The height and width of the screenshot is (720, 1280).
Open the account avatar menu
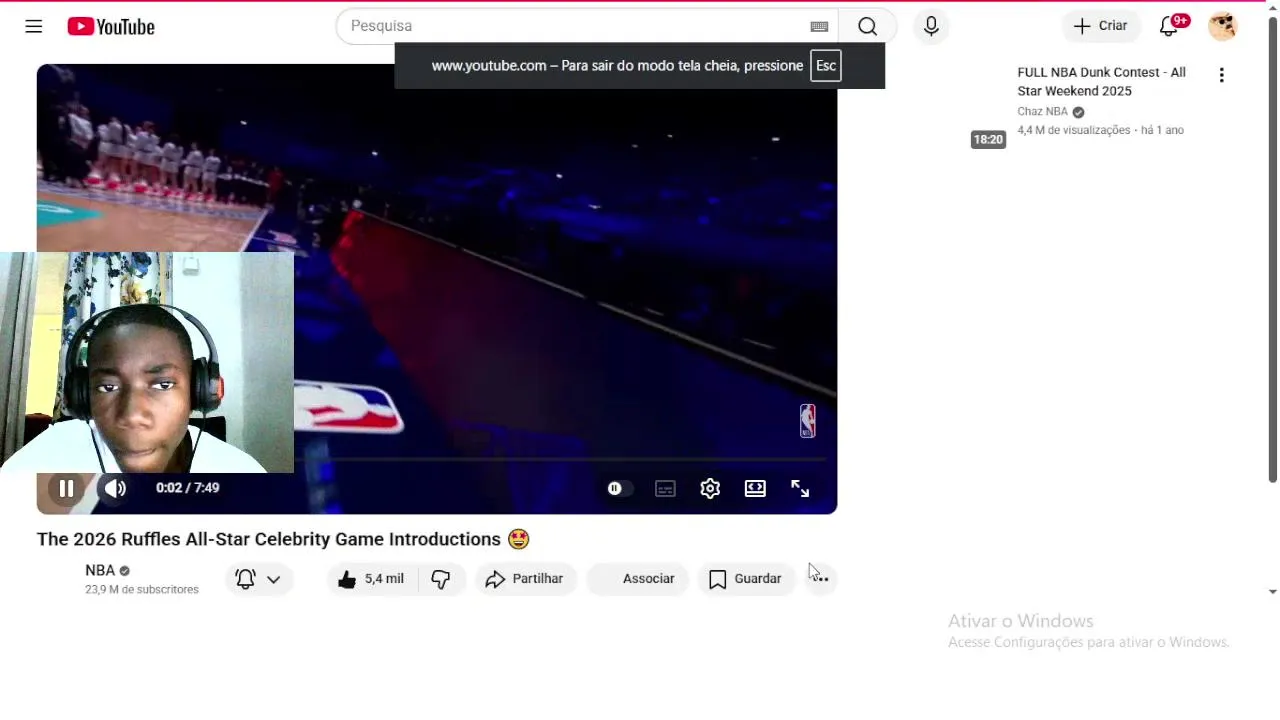tap(1223, 26)
